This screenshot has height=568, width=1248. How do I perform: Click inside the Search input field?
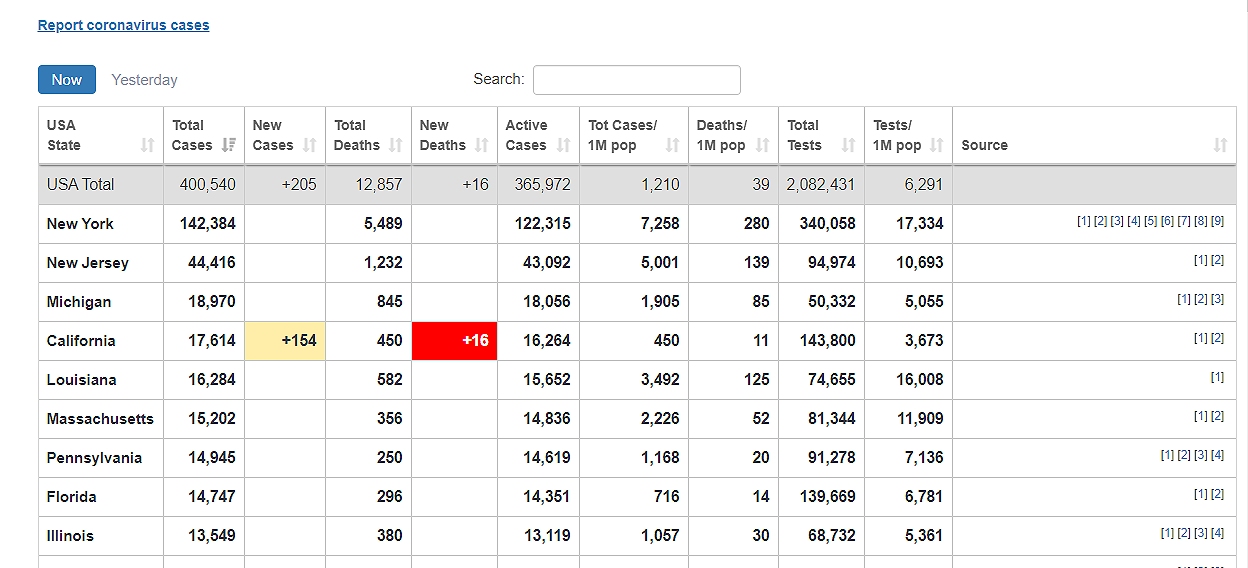coord(636,80)
